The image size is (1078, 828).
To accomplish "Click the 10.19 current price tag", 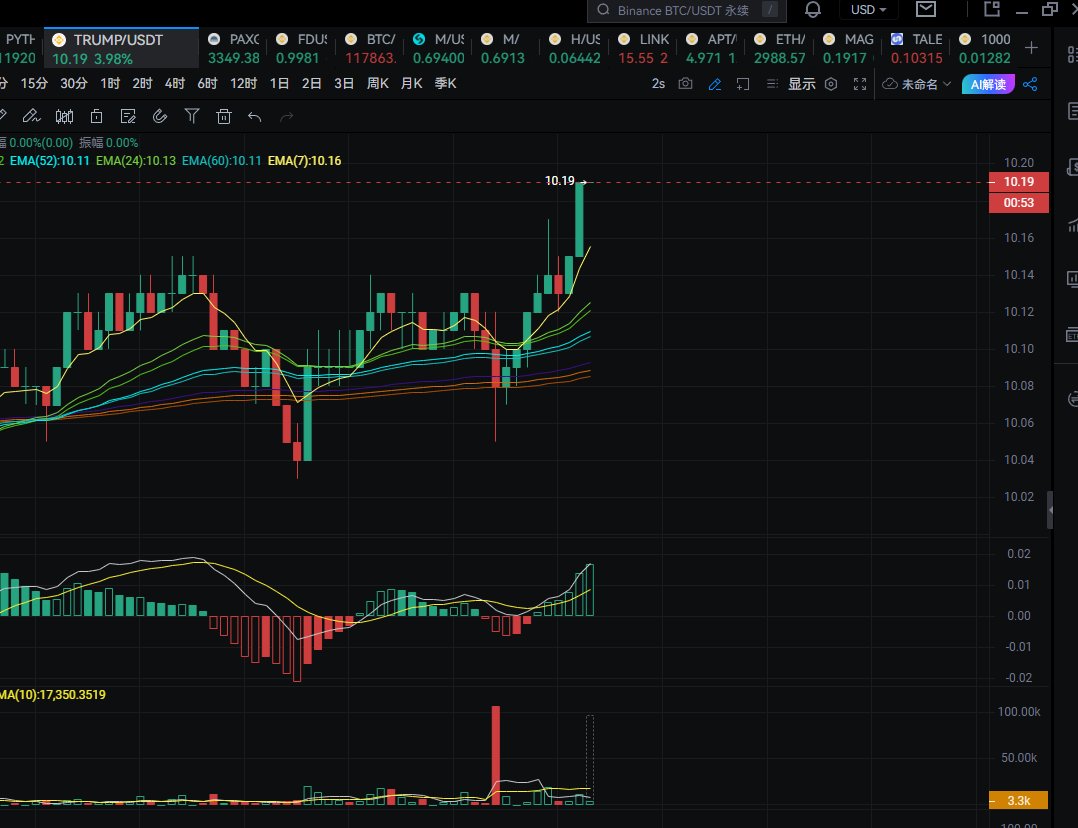I will (1019, 182).
